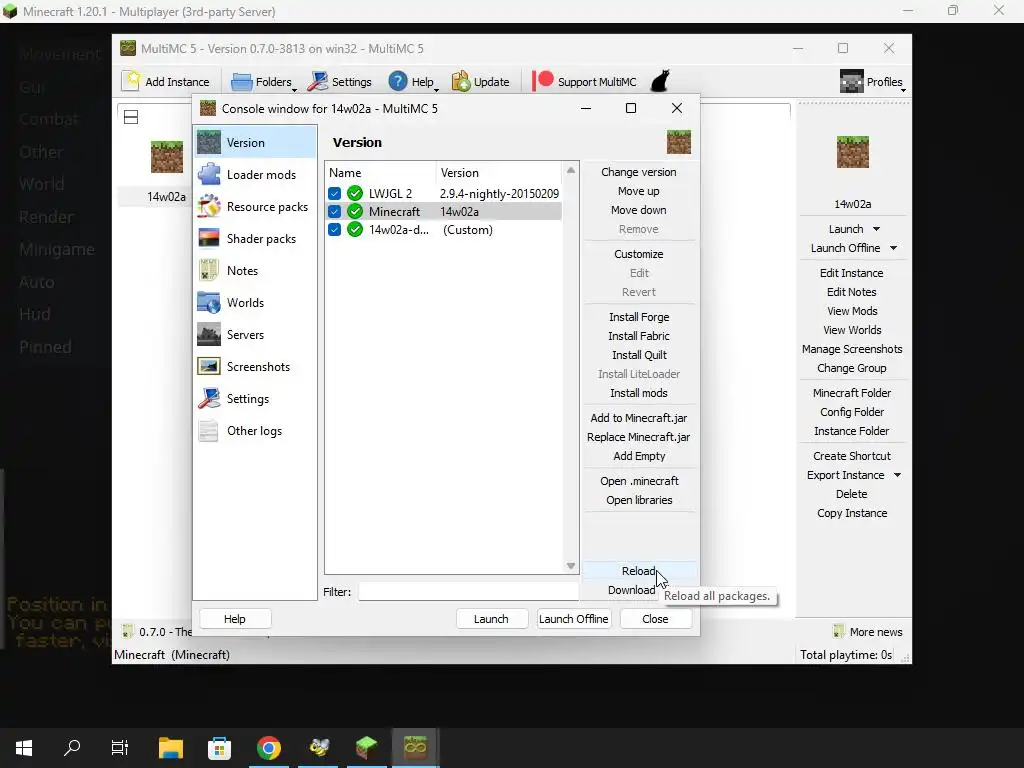Click the Screenshots sidebar icon
1024x768 pixels.
click(209, 366)
